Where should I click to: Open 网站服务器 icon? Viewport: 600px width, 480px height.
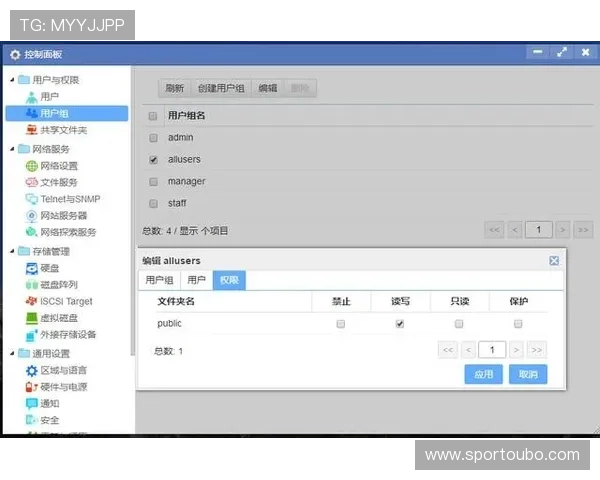tap(31, 216)
